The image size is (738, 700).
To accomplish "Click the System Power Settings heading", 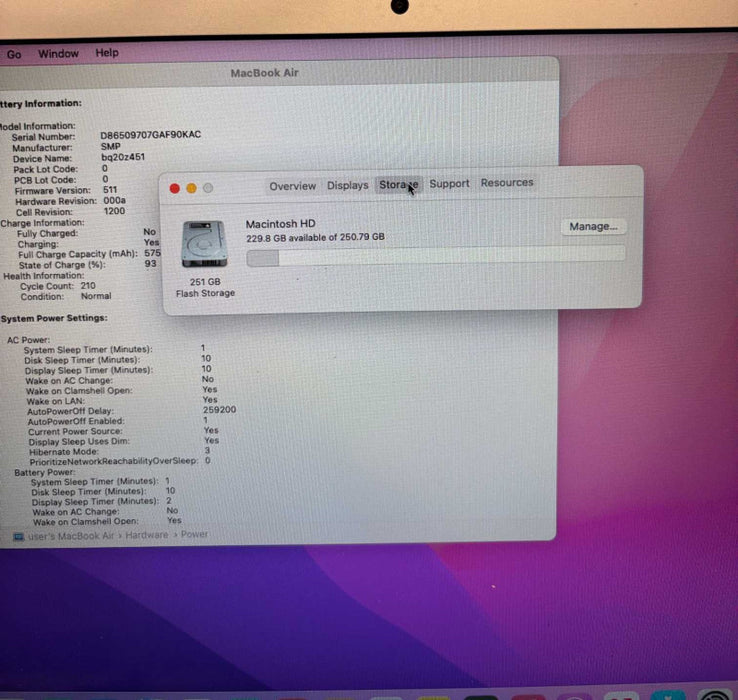I will (54, 318).
